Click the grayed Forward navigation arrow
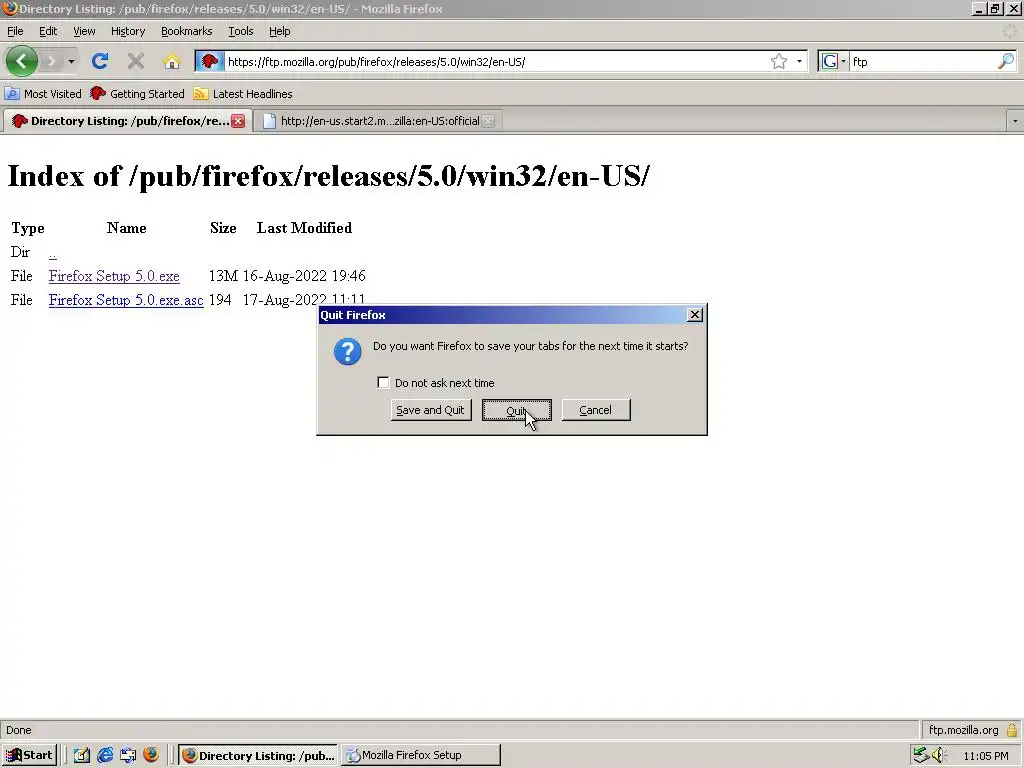Viewport: 1024px width, 768px height. (52, 61)
